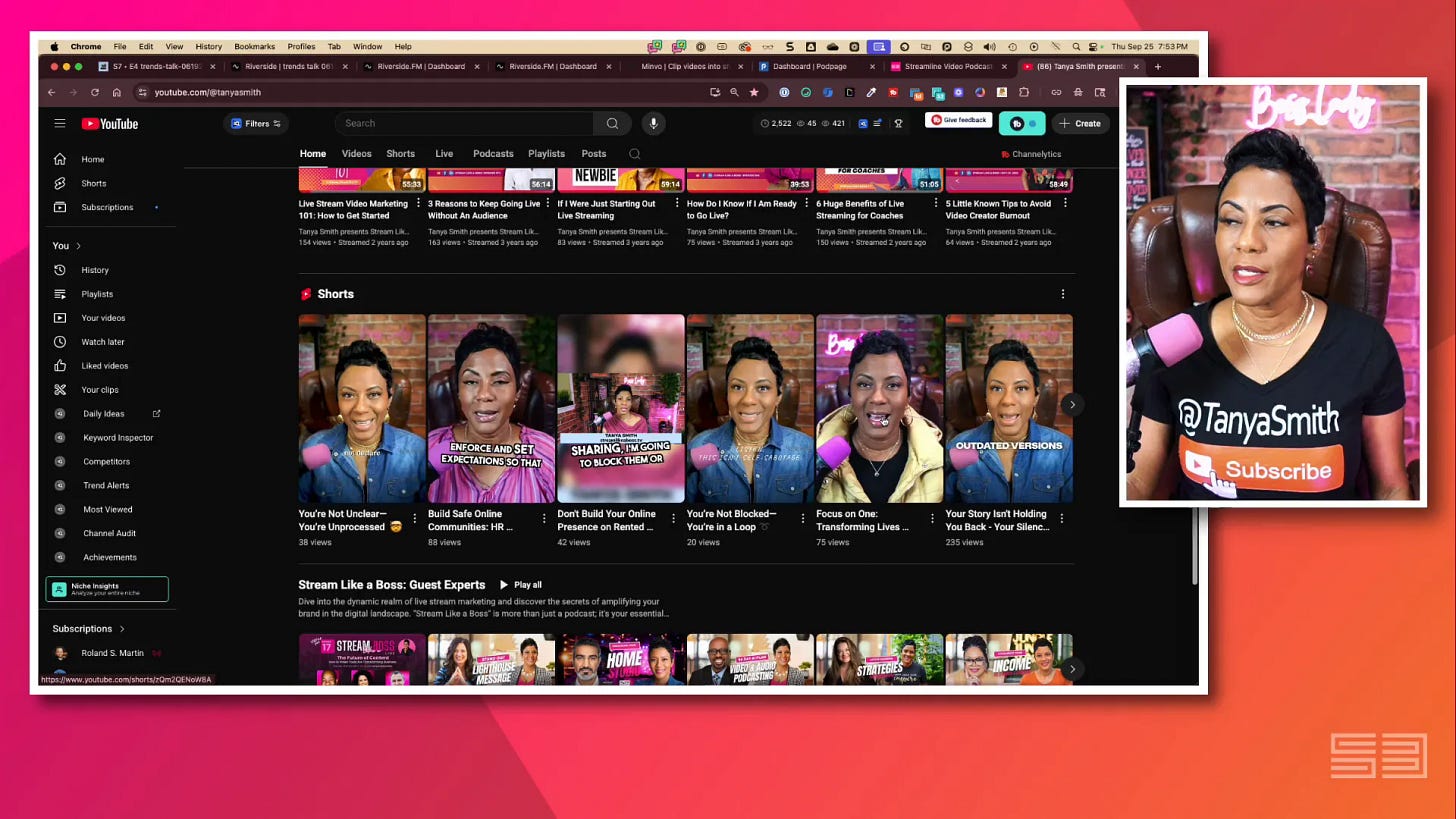Go to Chrome home page icon
The height and width of the screenshot is (819, 1456).
117,92
